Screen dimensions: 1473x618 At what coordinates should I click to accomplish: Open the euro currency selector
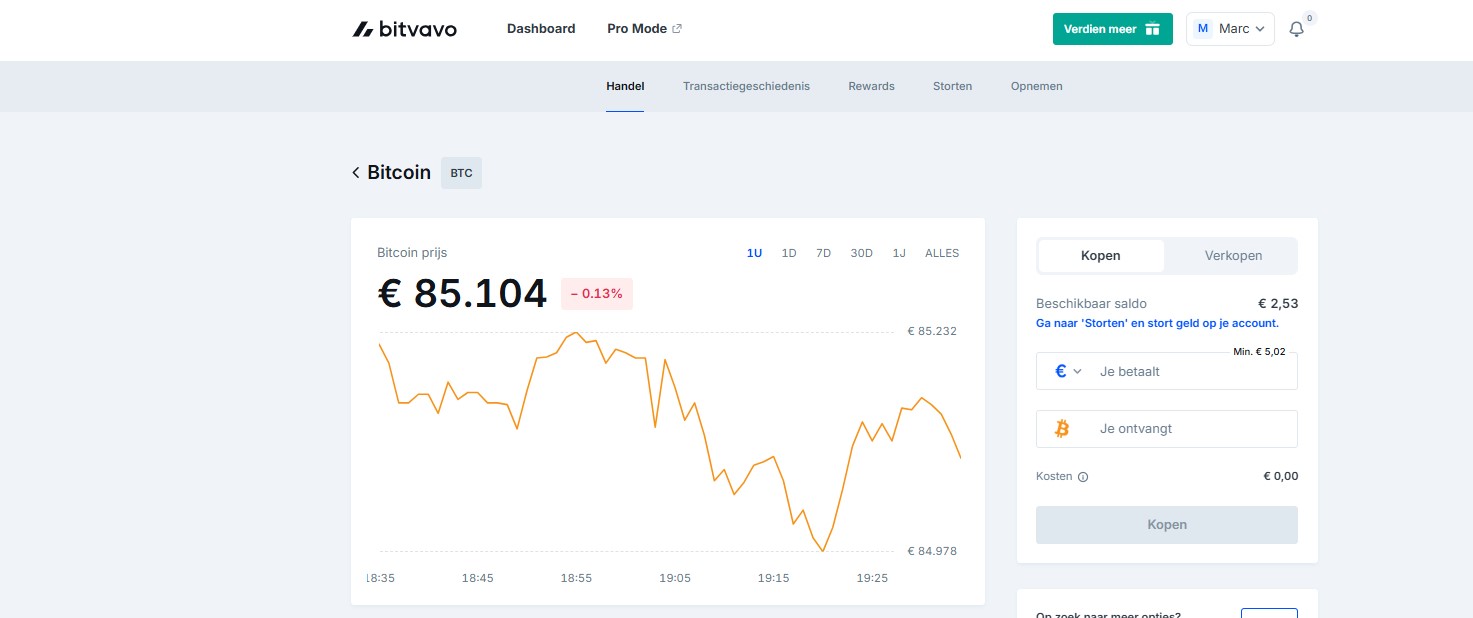point(1068,371)
